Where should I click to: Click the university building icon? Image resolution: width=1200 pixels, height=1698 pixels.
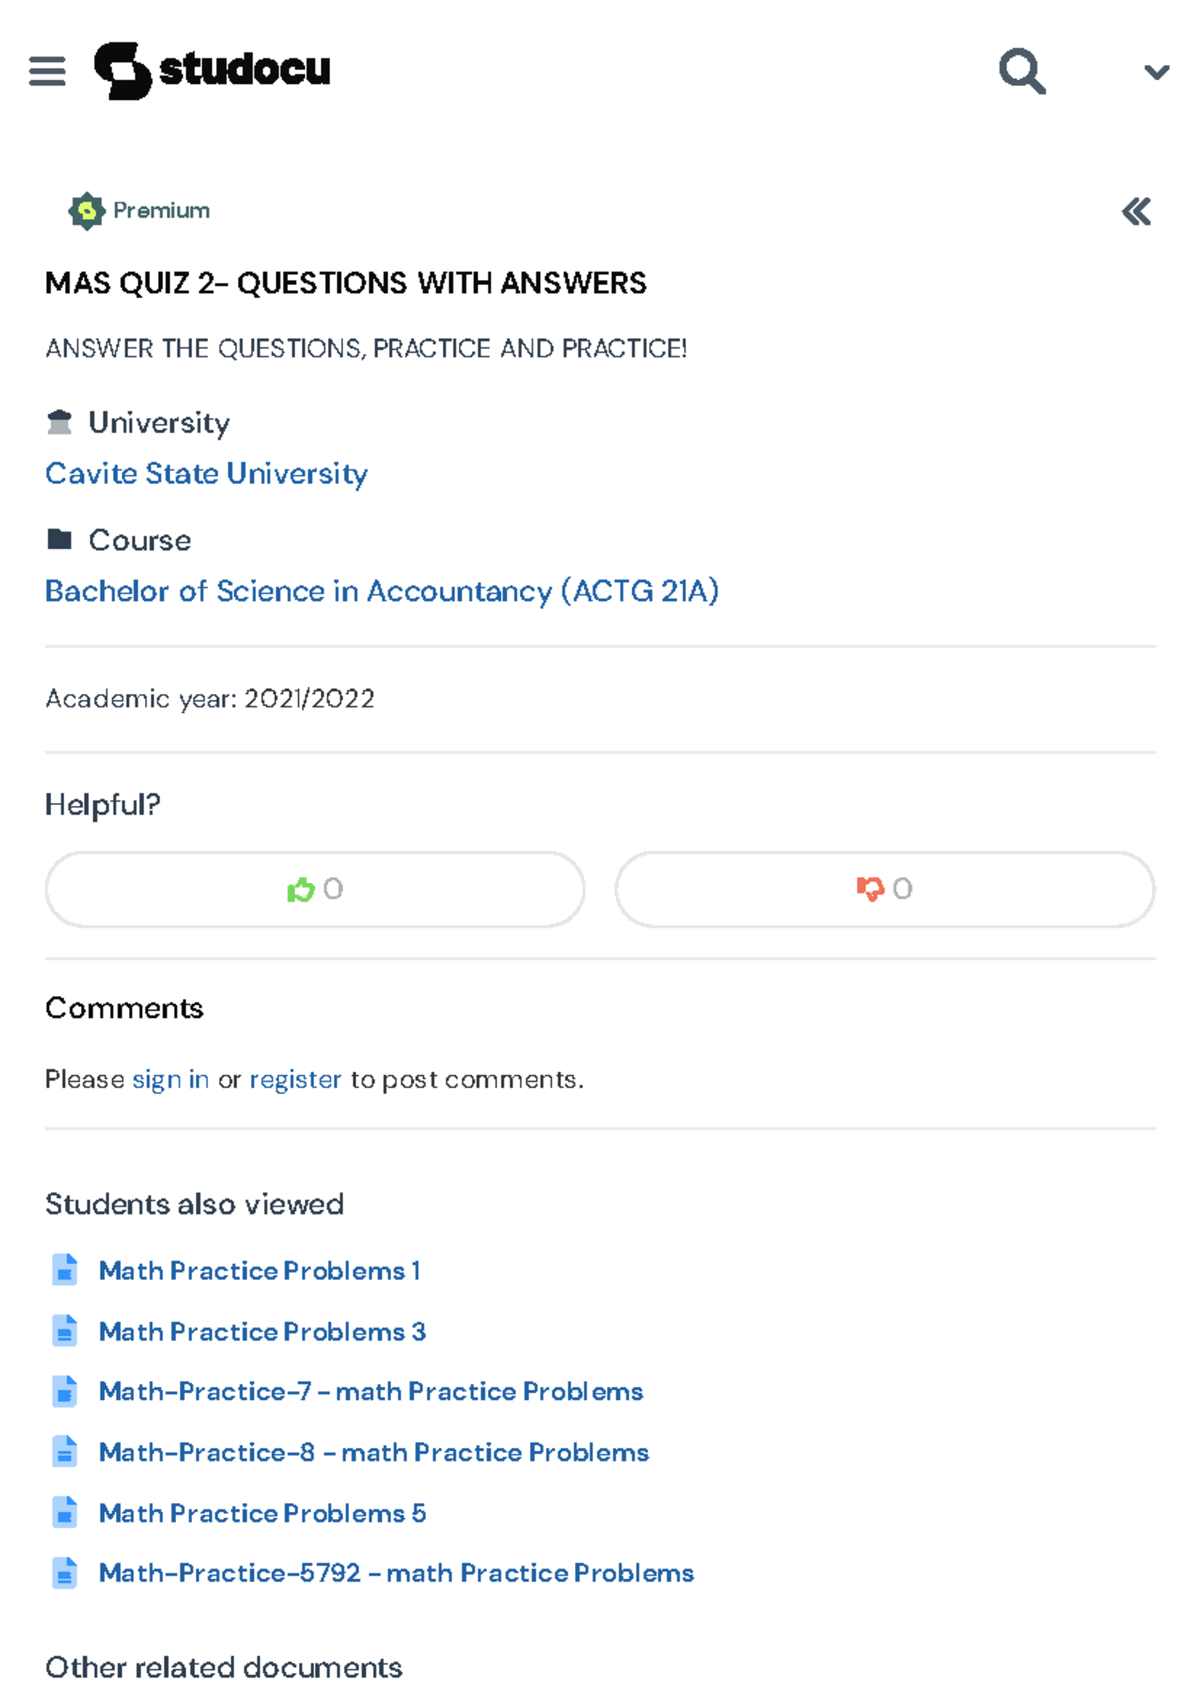click(x=59, y=421)
